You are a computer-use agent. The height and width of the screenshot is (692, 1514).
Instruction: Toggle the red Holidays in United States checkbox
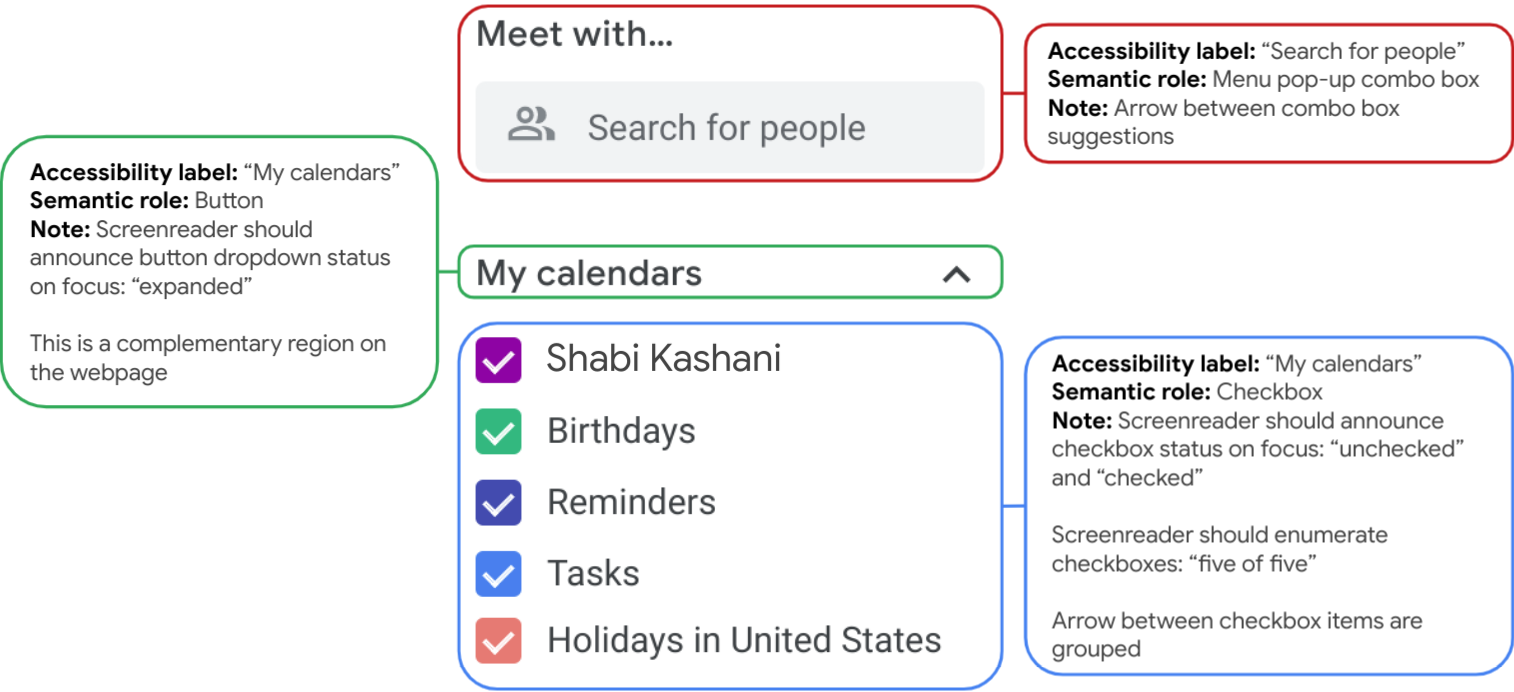pyautogui.click(x=498, y=641)
